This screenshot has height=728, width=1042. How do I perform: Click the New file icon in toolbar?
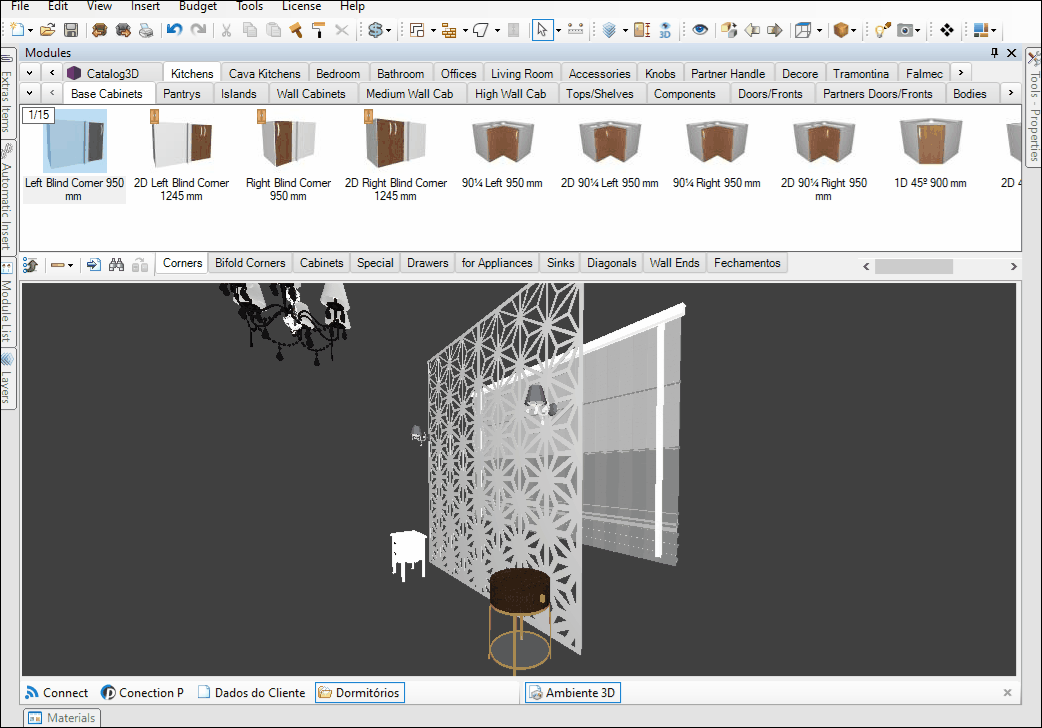point(17,30)
